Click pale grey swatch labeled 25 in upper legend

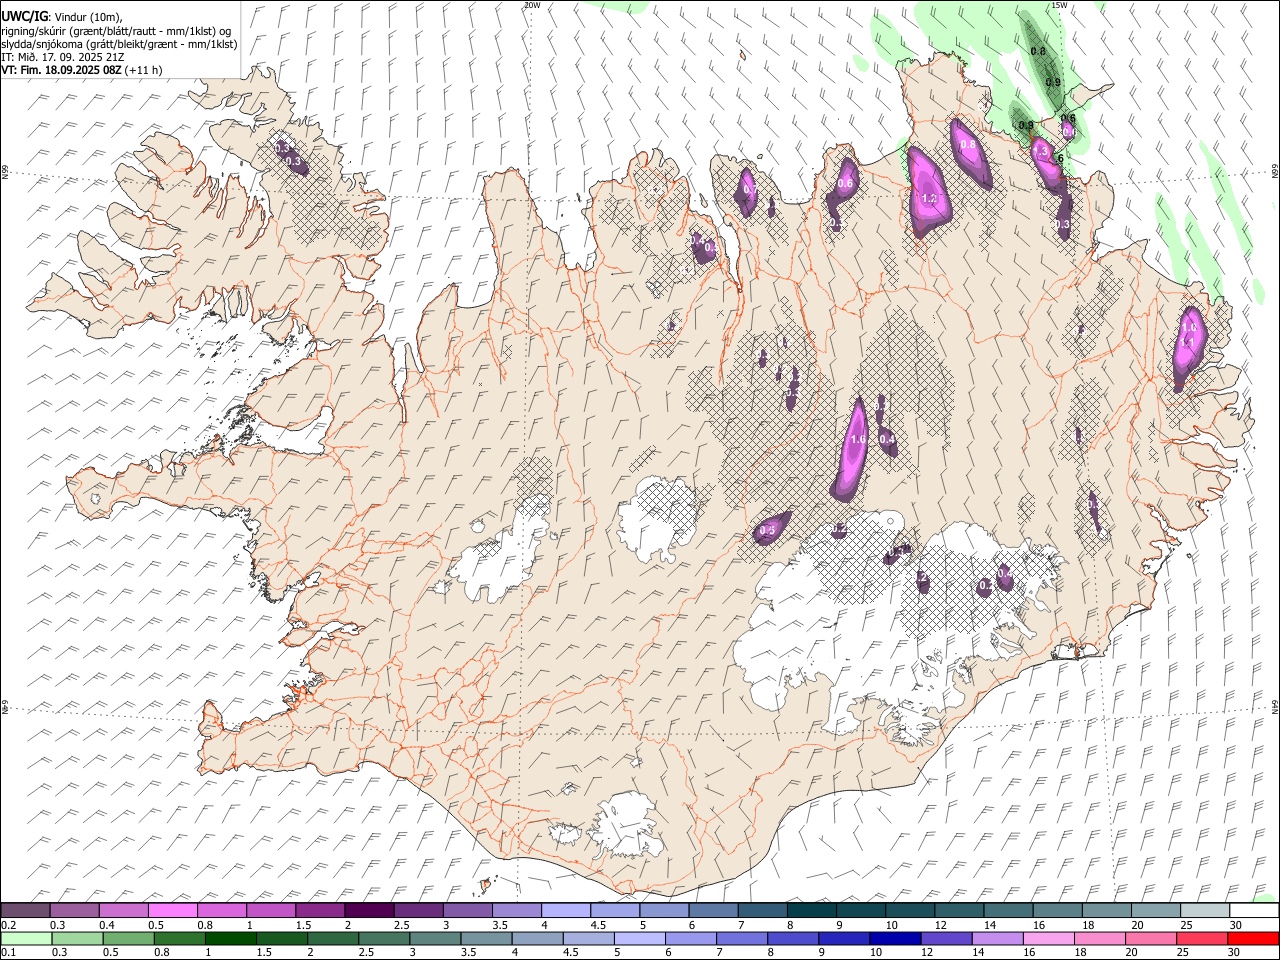1205,911
